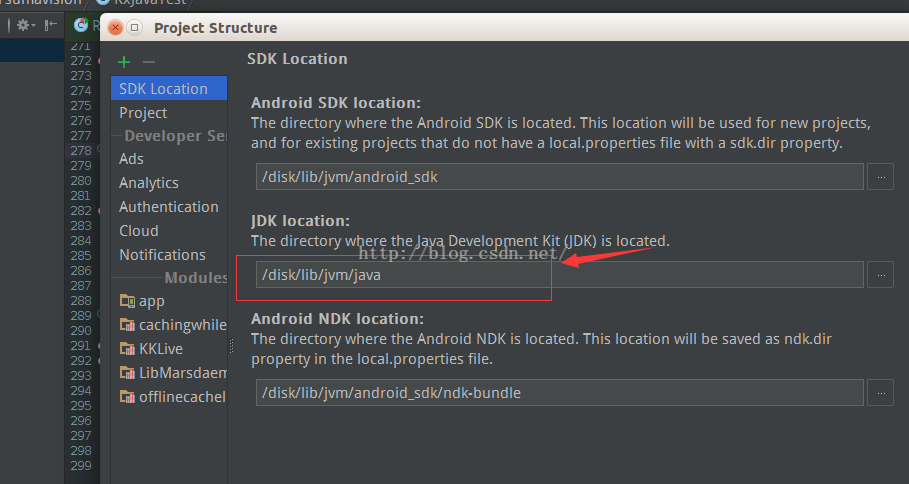
Task: Select Cloud developer service
Action: pos(139,231)
